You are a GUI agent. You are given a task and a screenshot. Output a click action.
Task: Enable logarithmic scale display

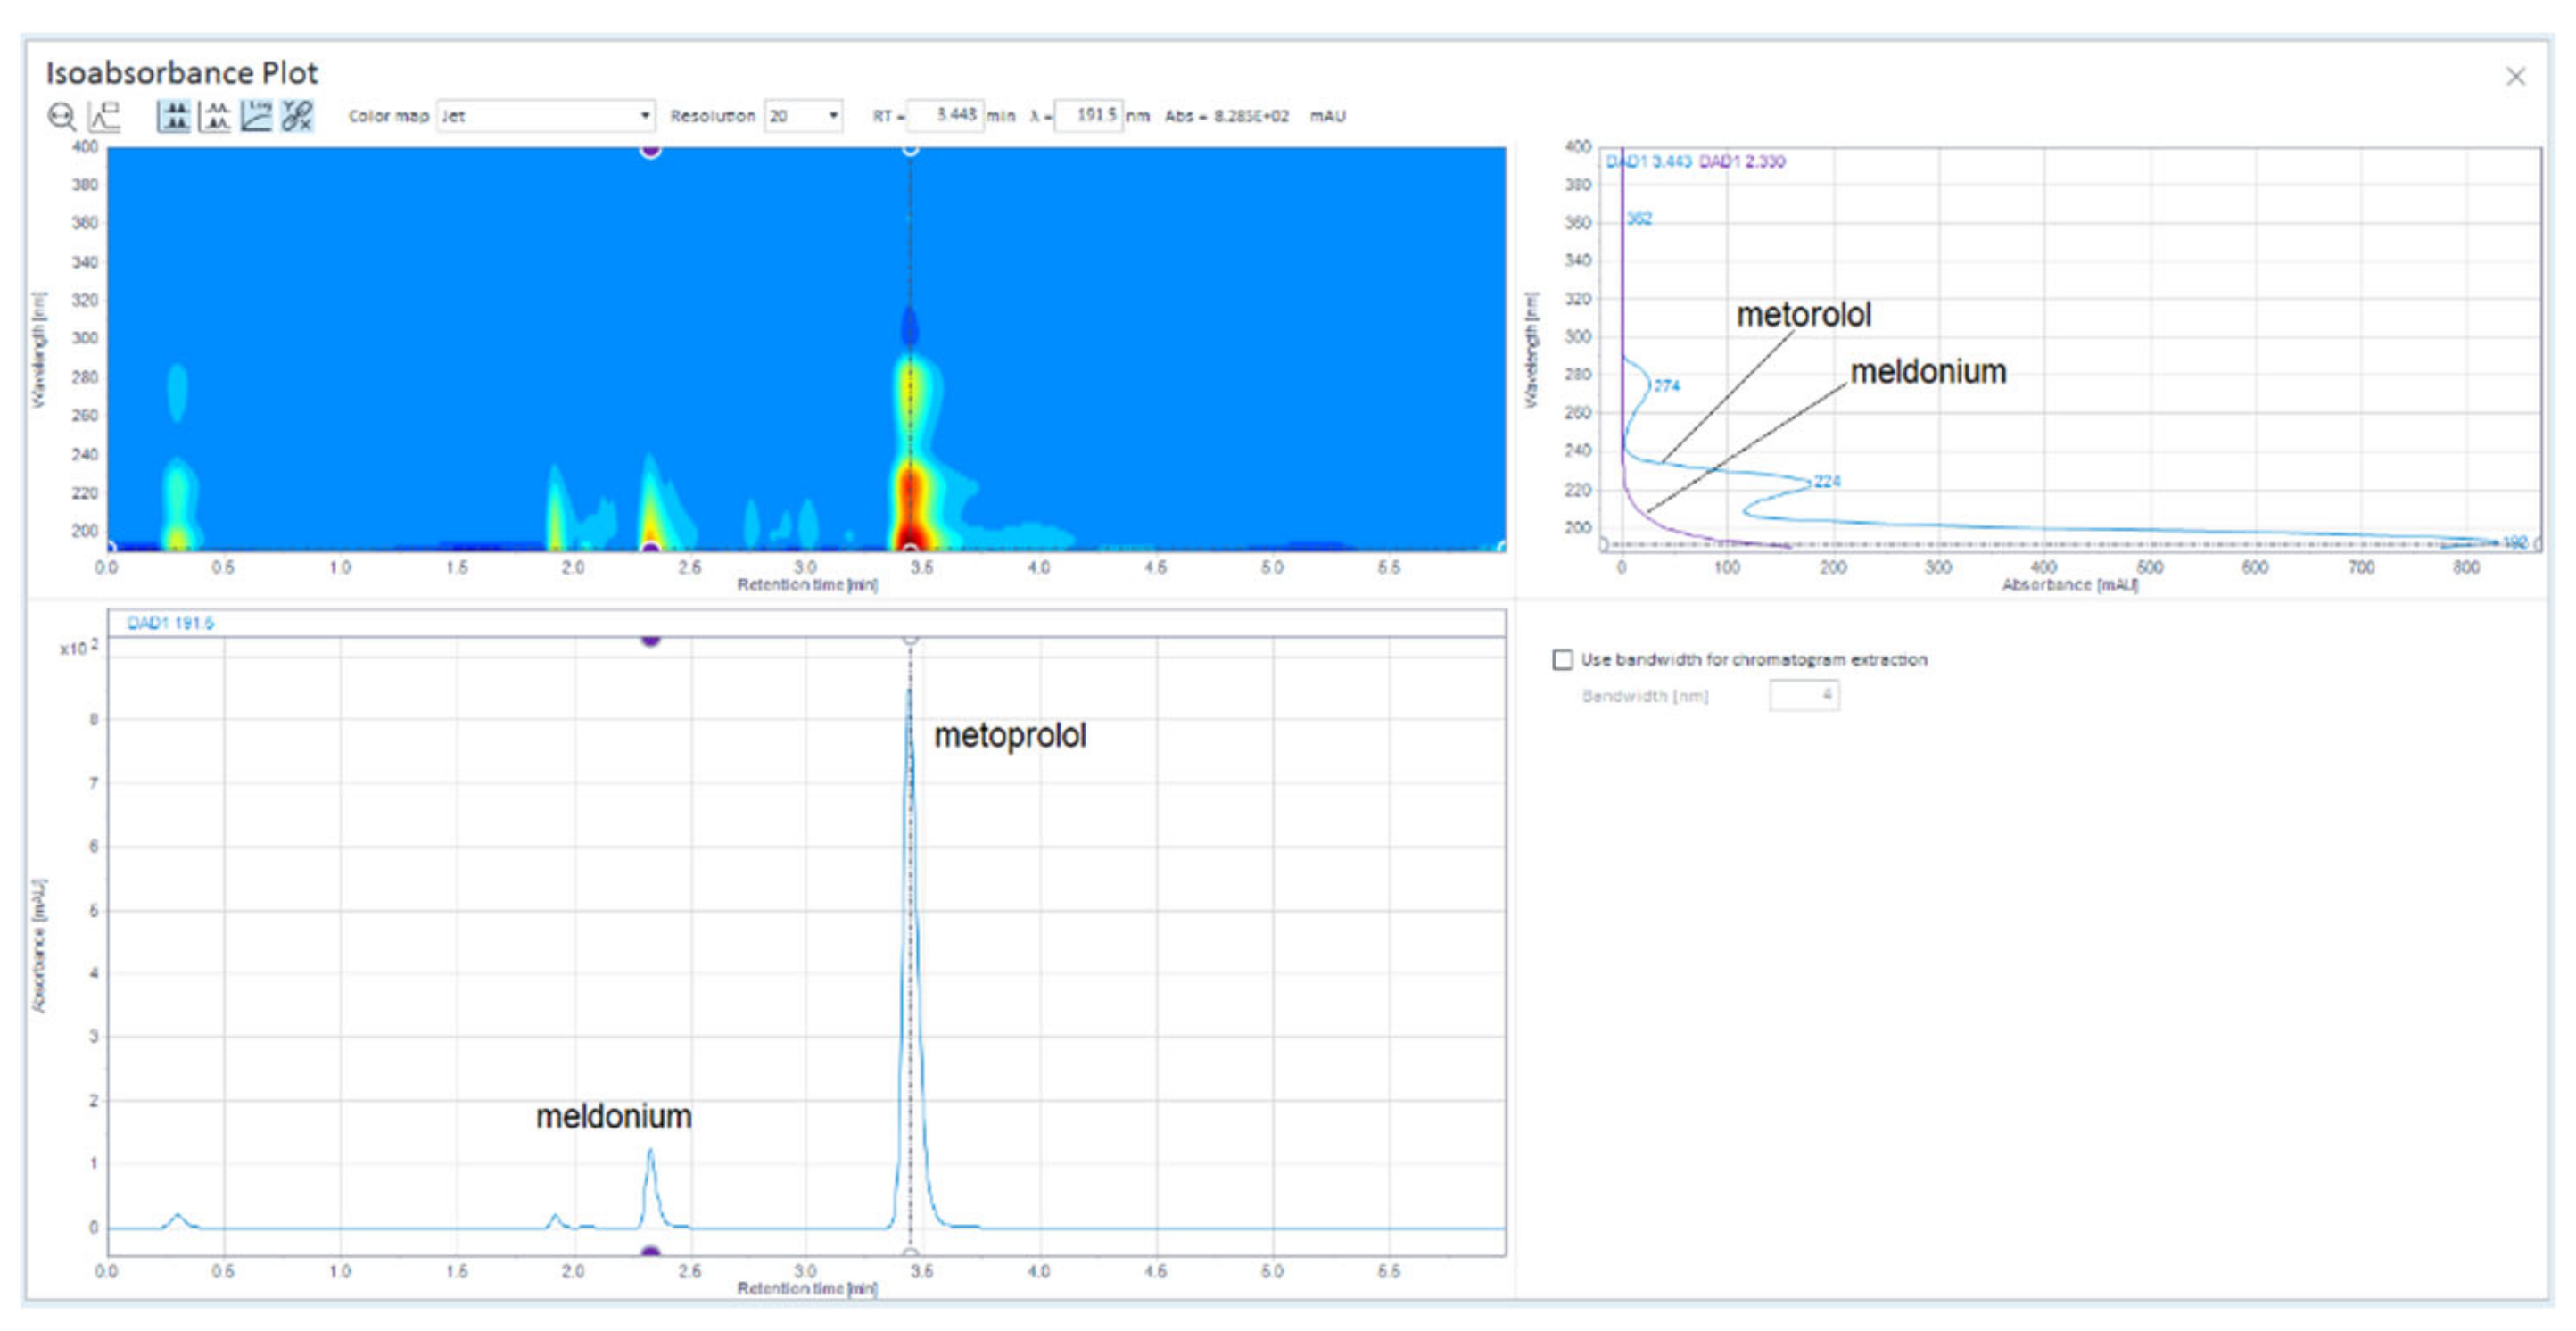pyautogui.click(x=258, y=118)
